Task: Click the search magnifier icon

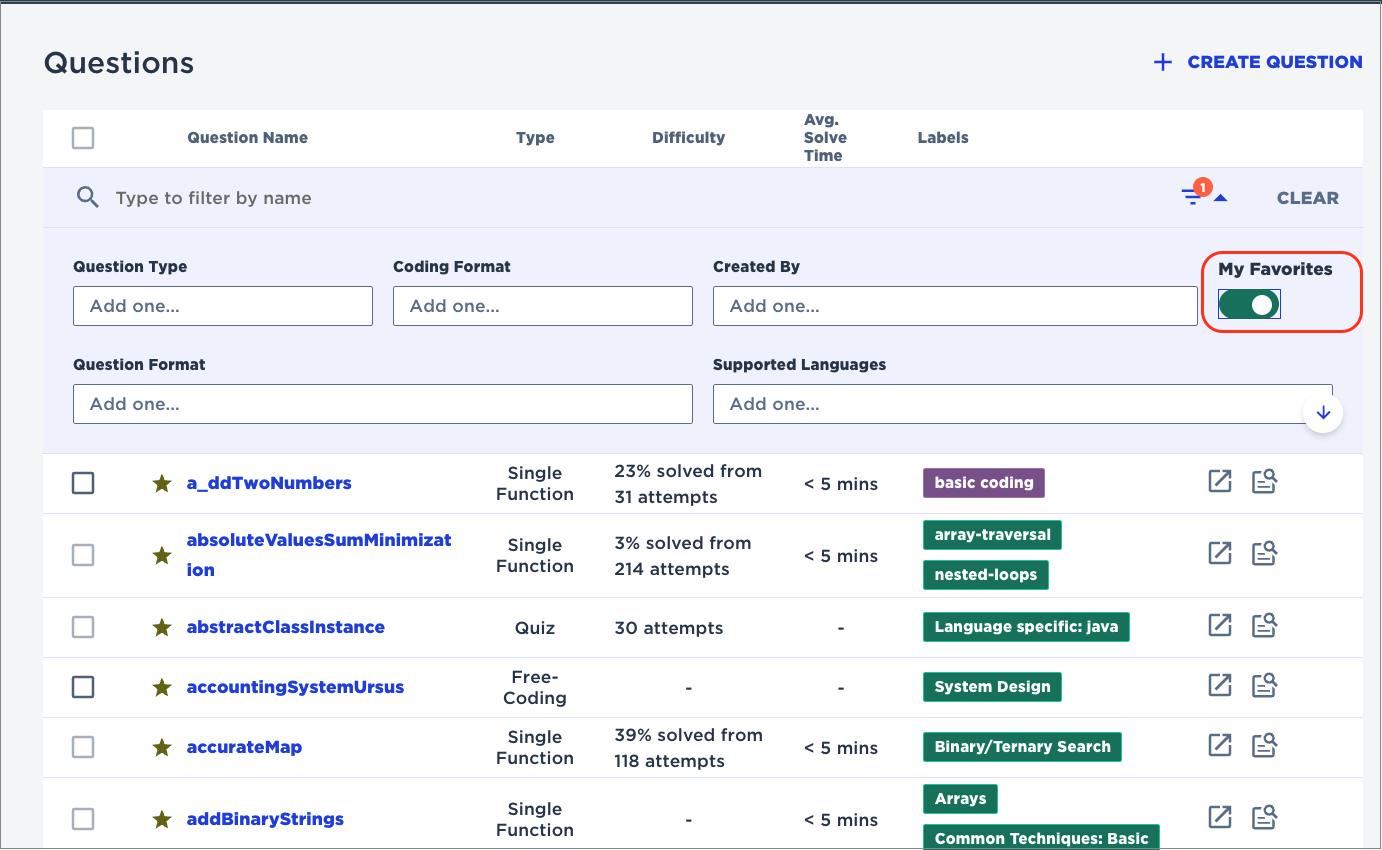Action: pos(87,196)
